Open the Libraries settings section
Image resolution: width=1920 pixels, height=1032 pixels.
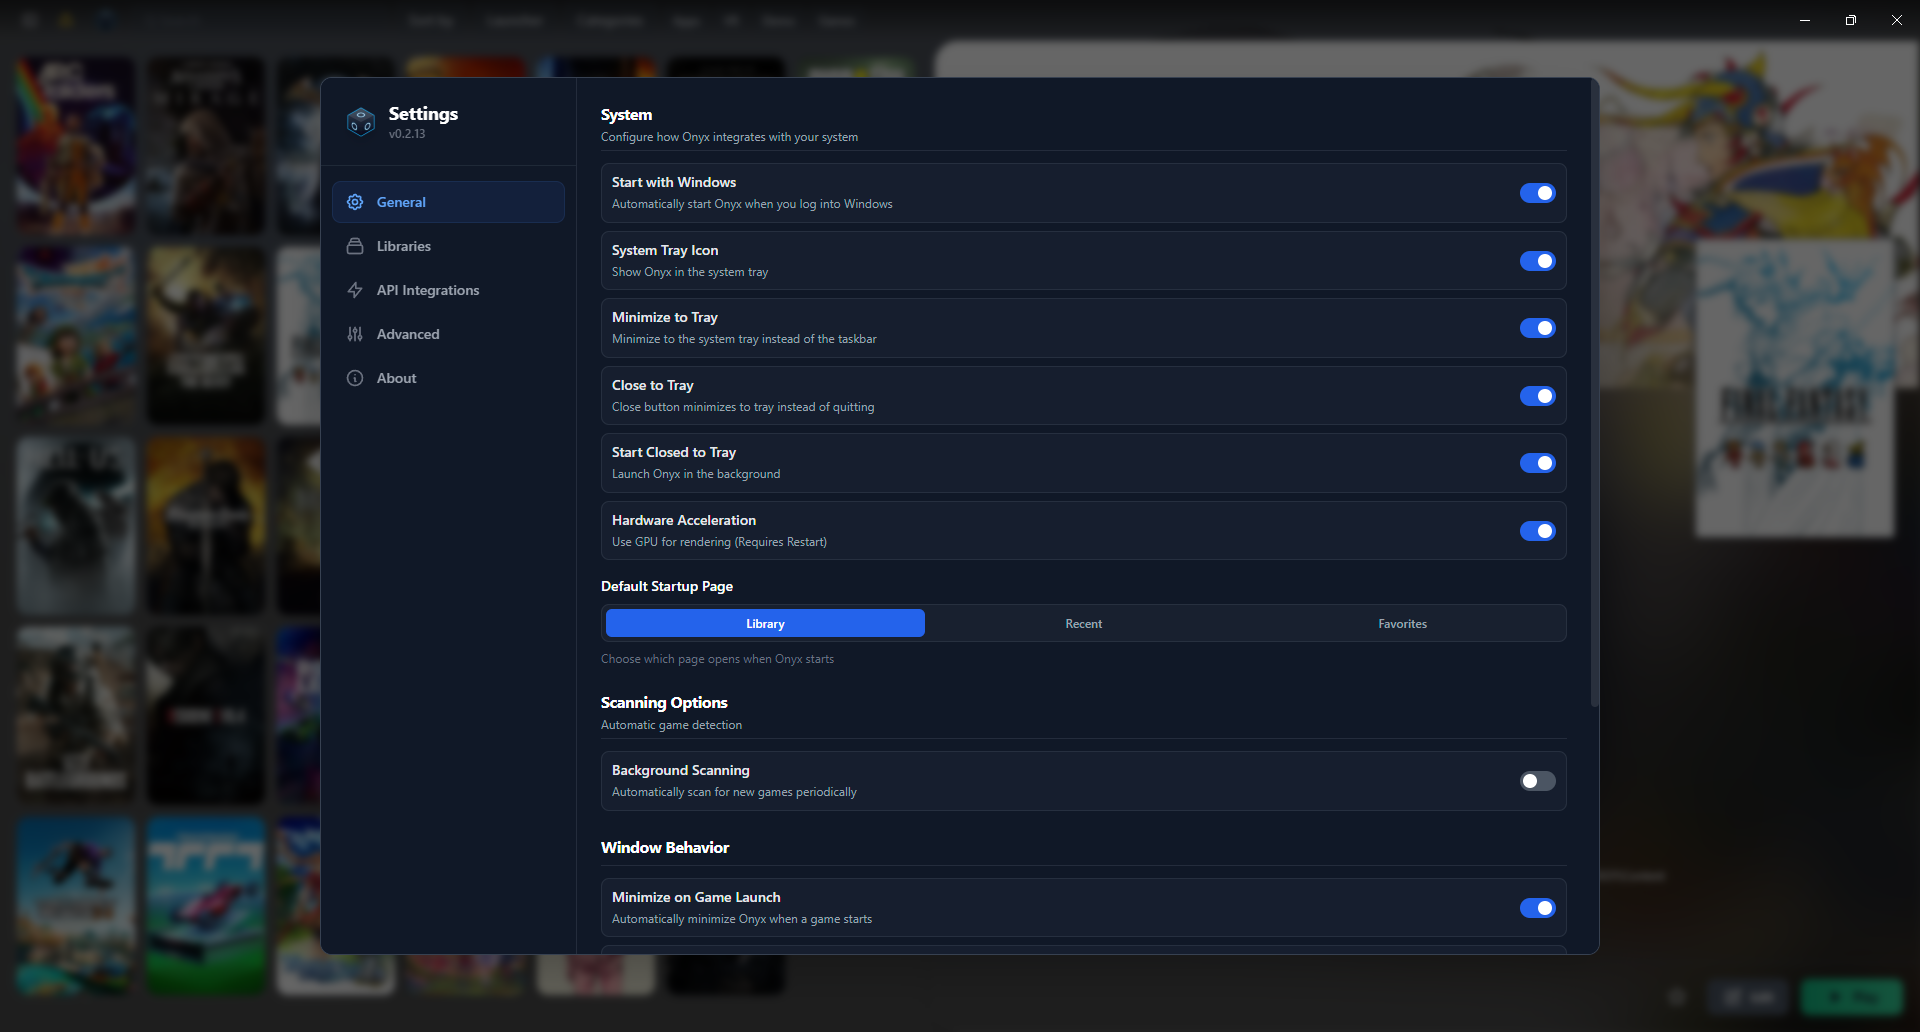click(404, 246)
